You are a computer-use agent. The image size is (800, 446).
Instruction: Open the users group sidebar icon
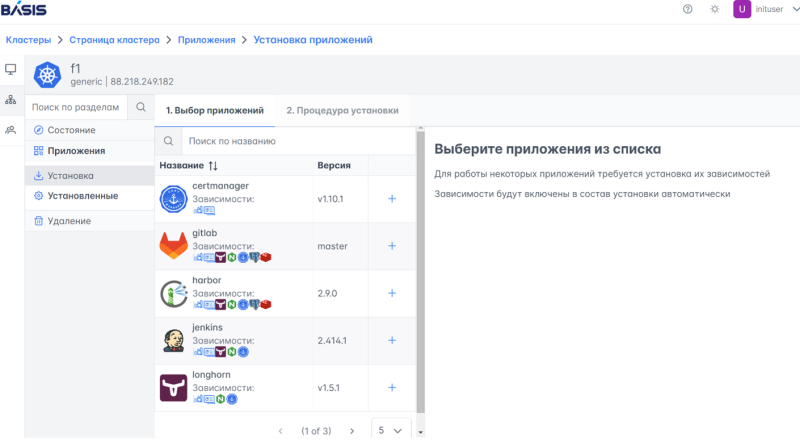(11, 130)
